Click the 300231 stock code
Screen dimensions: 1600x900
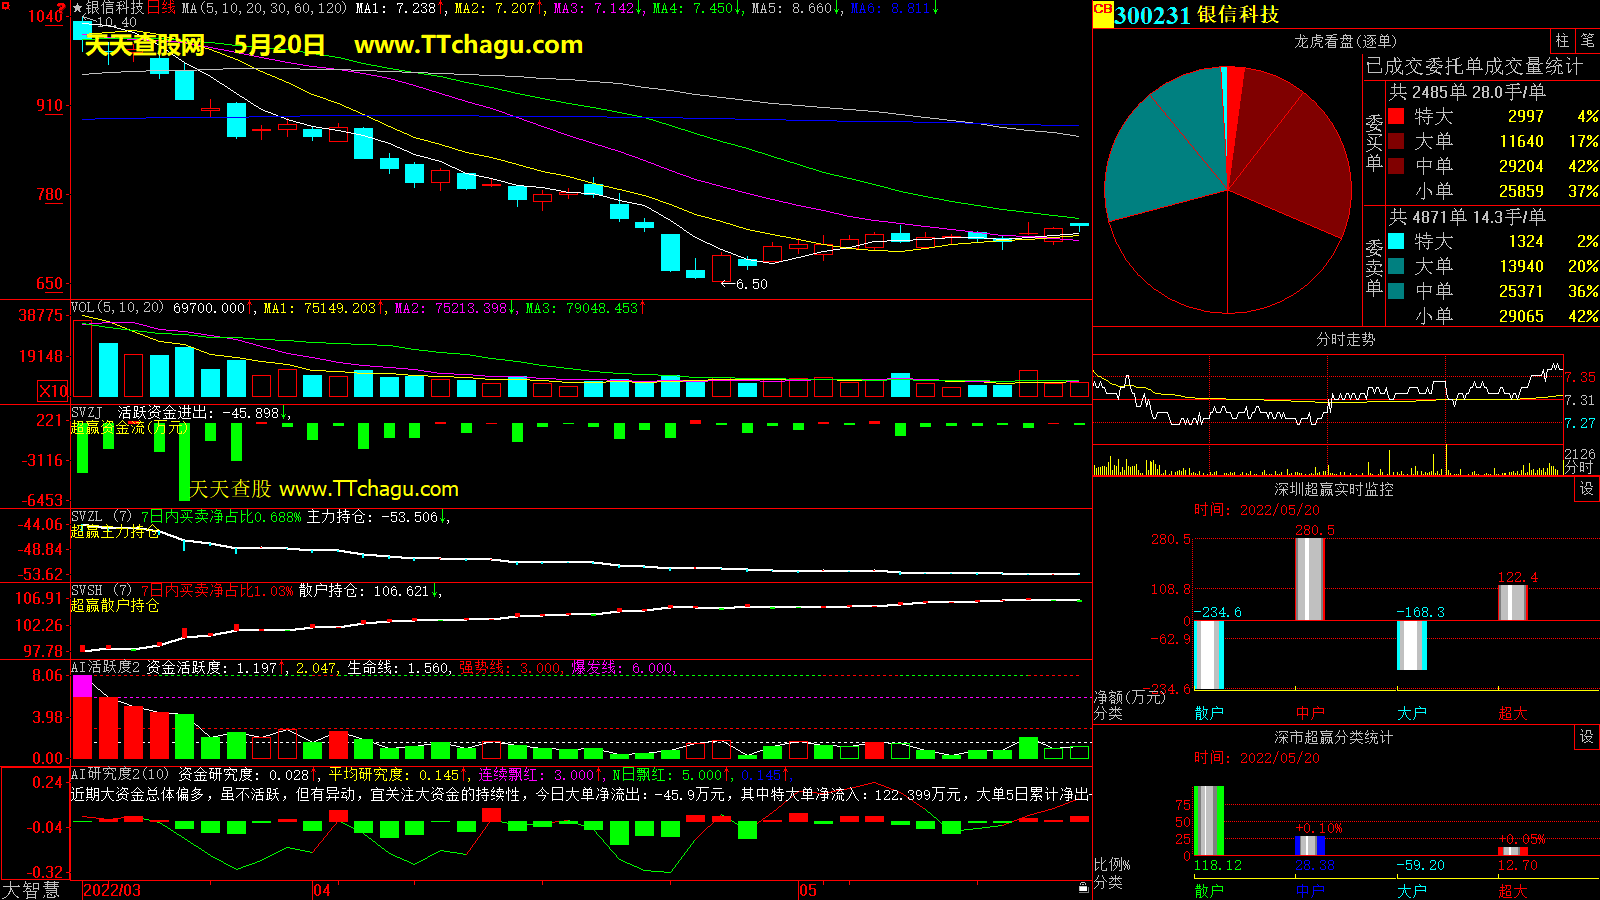coord(1152,15)
